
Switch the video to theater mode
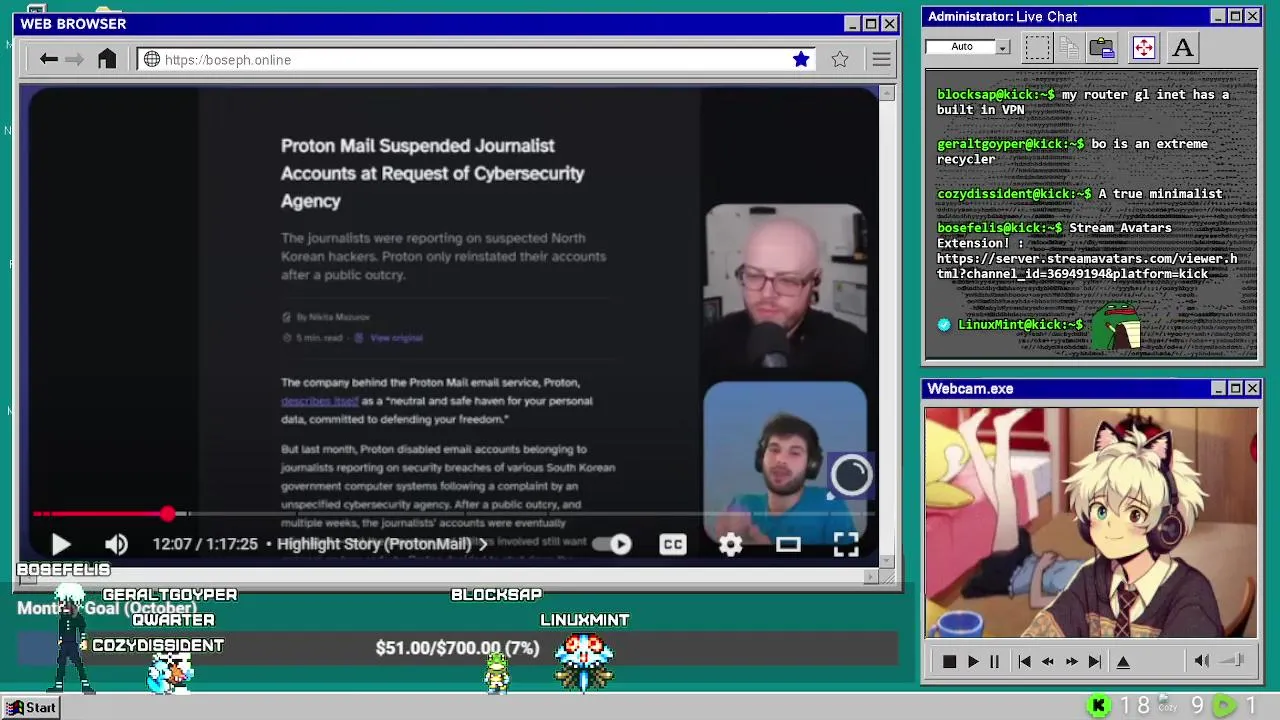pos(788,544)
